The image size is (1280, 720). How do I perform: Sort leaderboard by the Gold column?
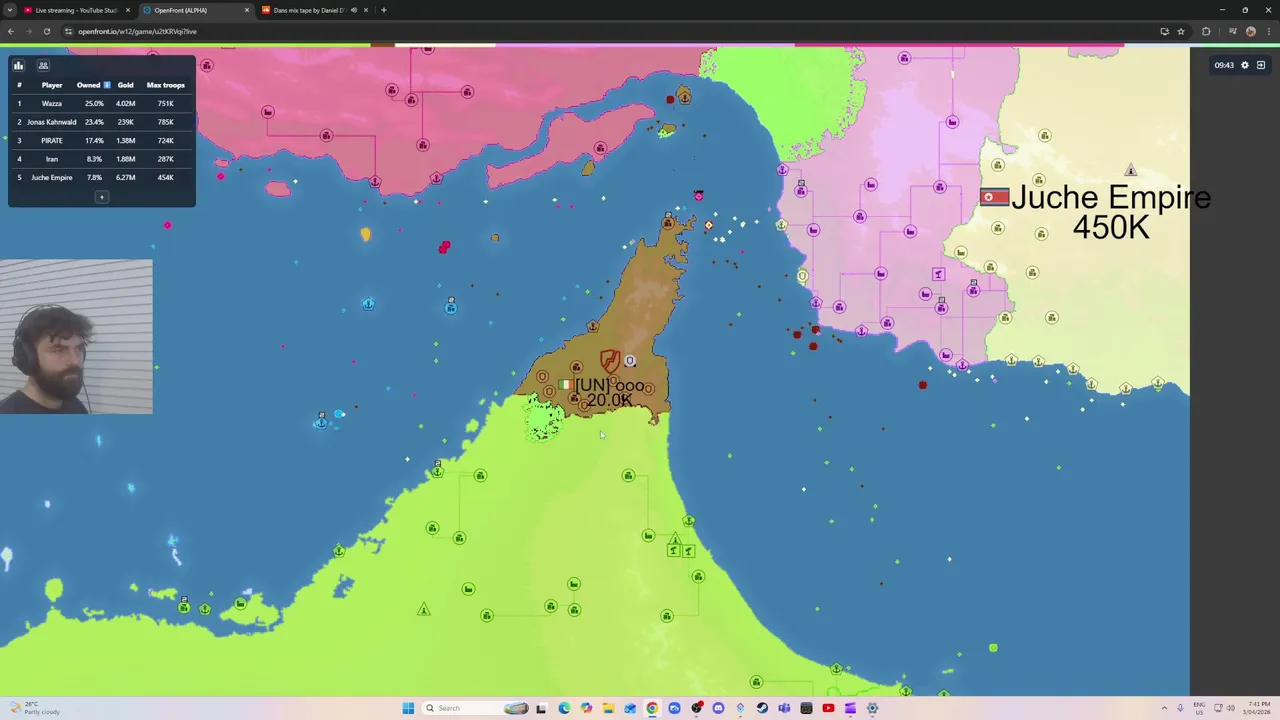[125, 85]
